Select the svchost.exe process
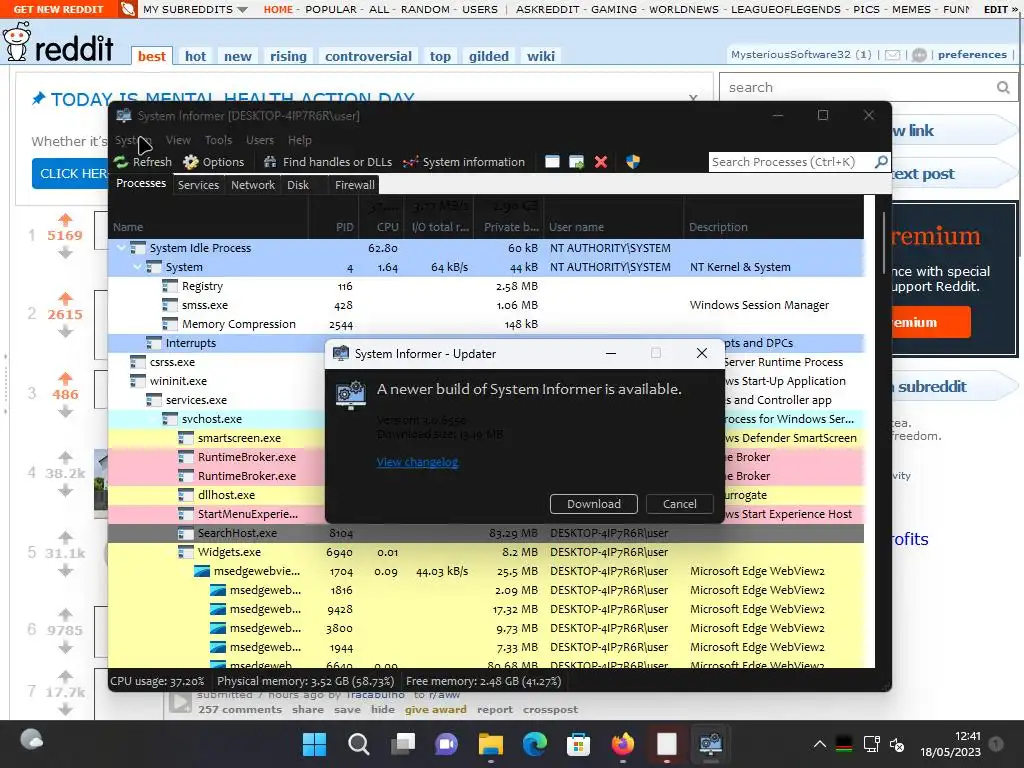The height and width of the screenshot is (768, 1024). point(217,419)
